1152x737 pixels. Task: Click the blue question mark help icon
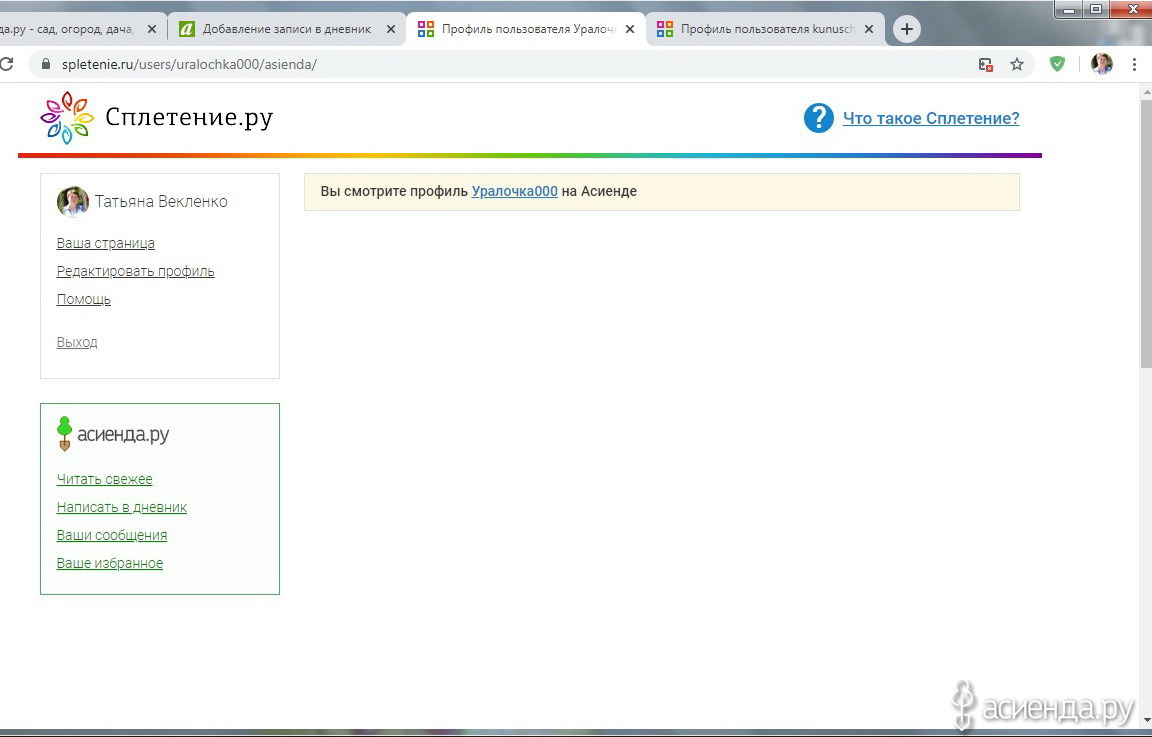click(818, 118)
